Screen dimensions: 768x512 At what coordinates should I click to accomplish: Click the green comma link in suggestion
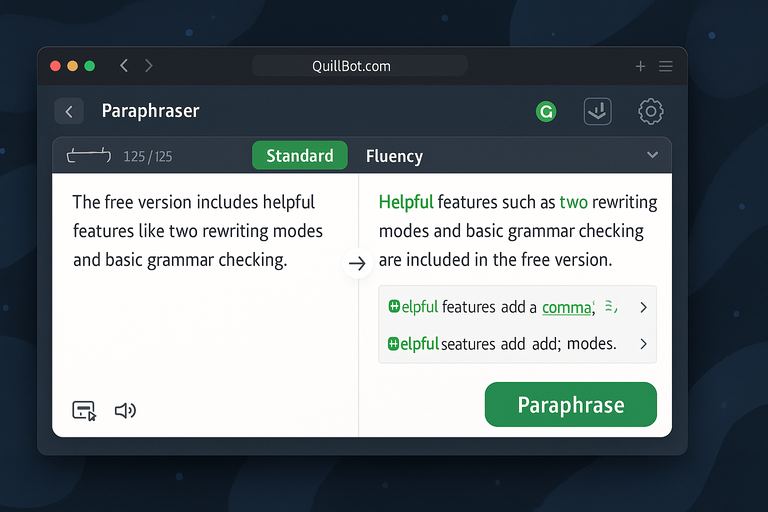click(x=567, y=307)
